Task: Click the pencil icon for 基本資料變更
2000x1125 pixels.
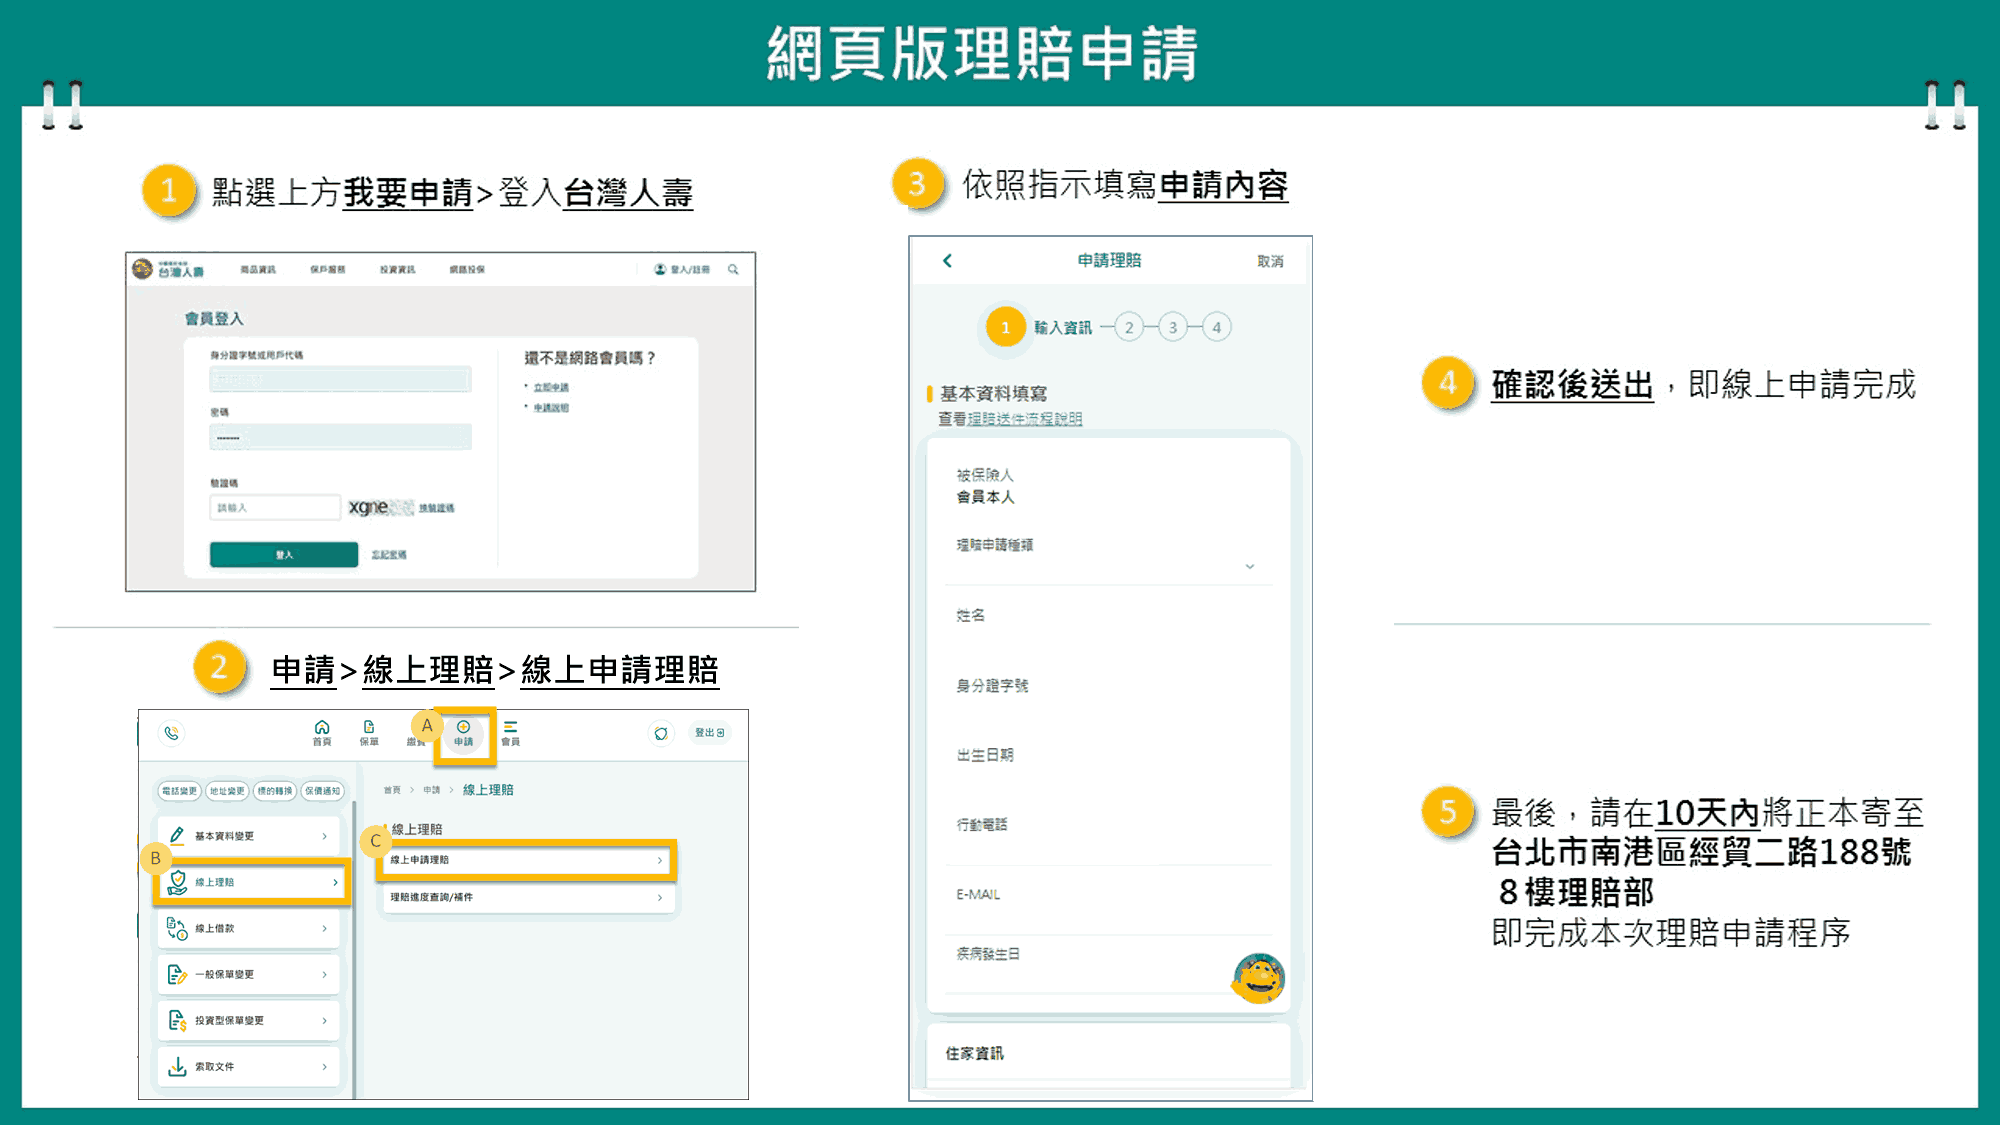Action: 177,835
